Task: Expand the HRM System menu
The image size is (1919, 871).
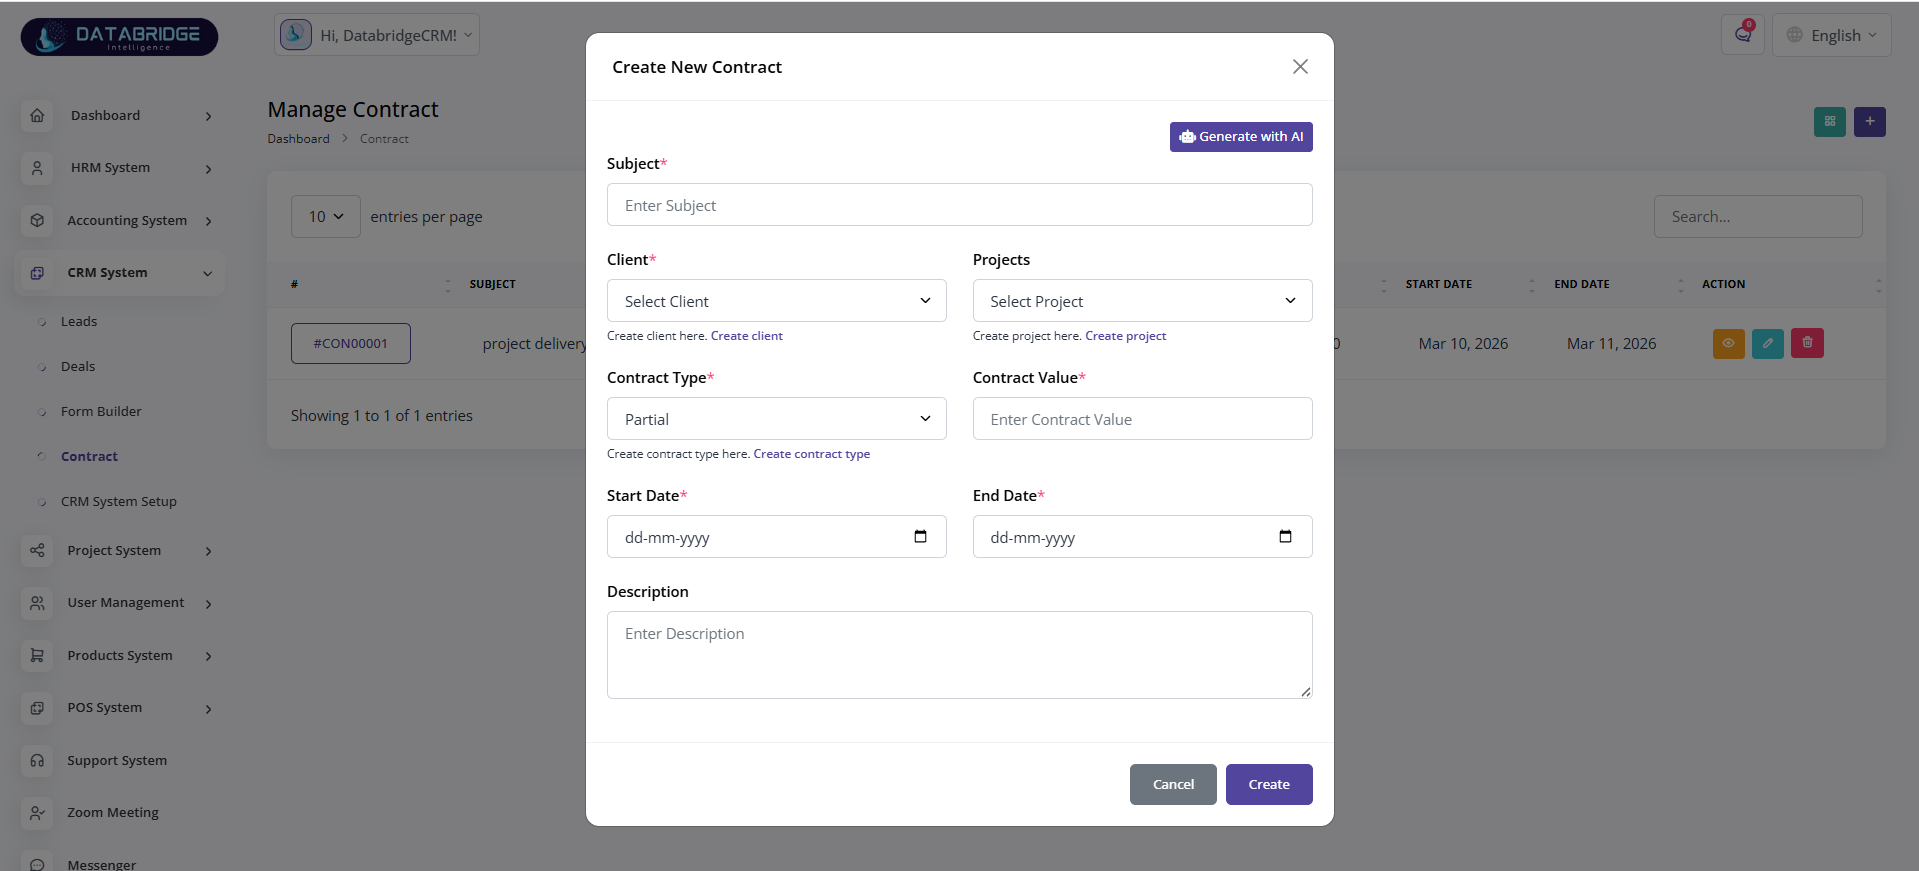Action: click(x=208, y=168)
